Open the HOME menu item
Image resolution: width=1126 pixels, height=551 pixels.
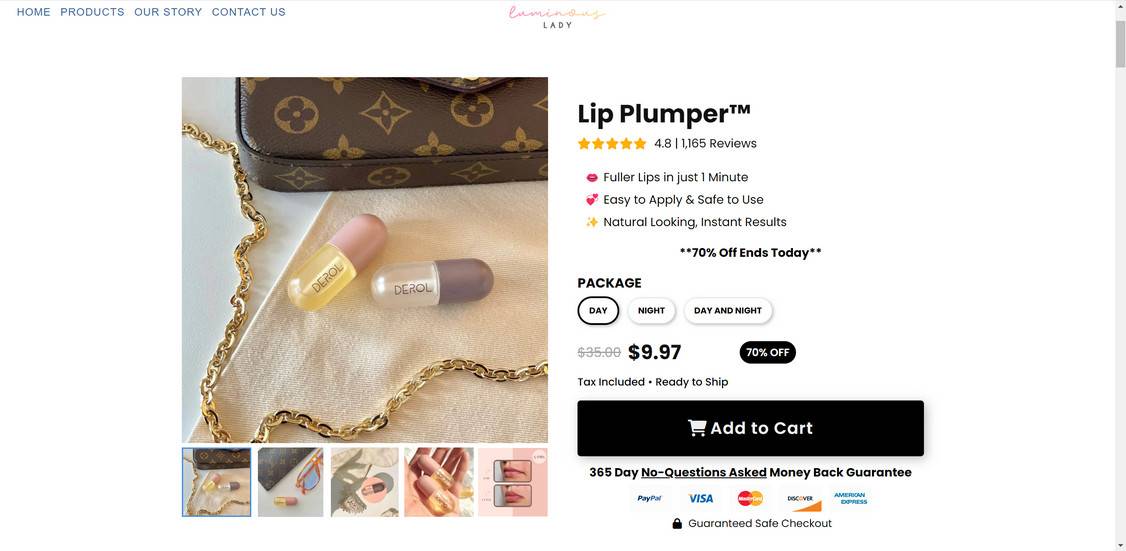click(34, 12)
